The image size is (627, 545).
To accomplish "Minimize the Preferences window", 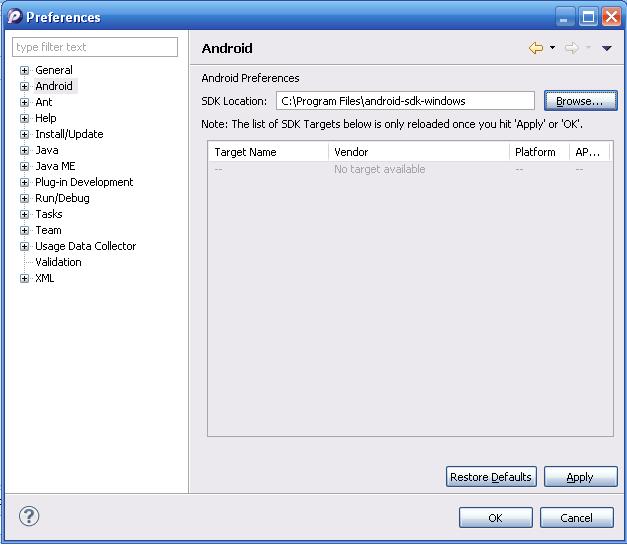I will click(x=564, y=17).
